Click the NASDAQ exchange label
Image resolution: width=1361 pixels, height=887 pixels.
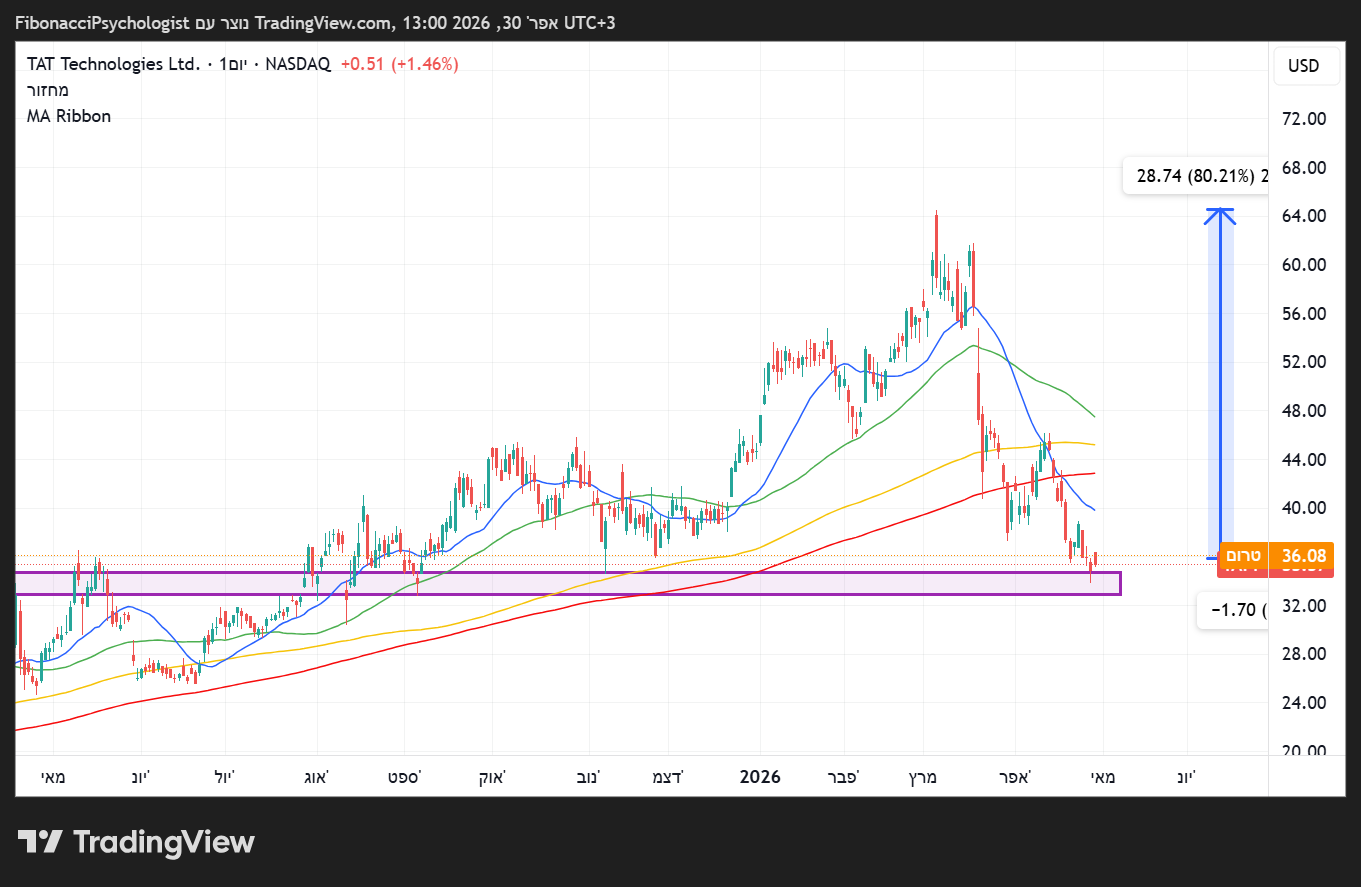pyautogui.click(x=297, y=64)
